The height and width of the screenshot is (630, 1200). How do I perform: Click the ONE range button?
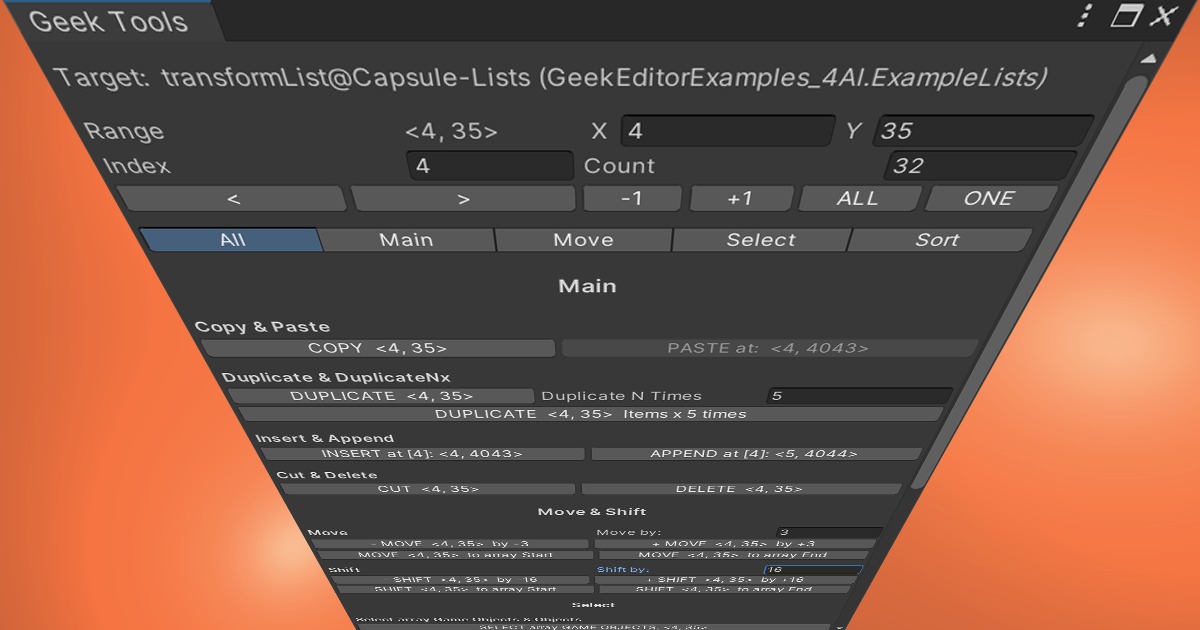point(990,198)
